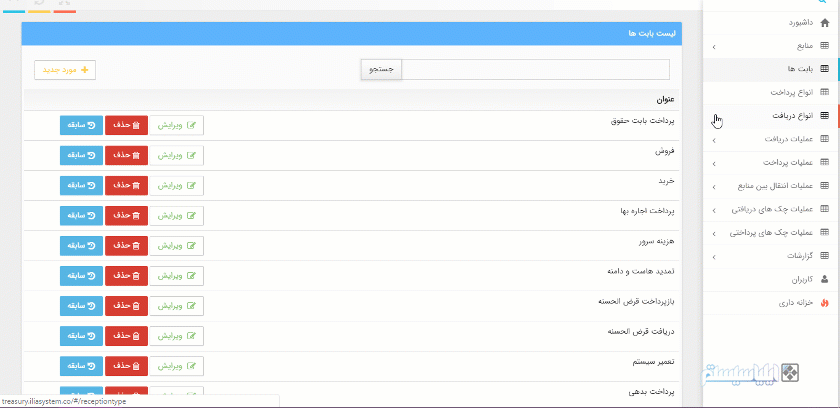
Task: Click the table icon next to انواع پرداخت
Action: 824,92
